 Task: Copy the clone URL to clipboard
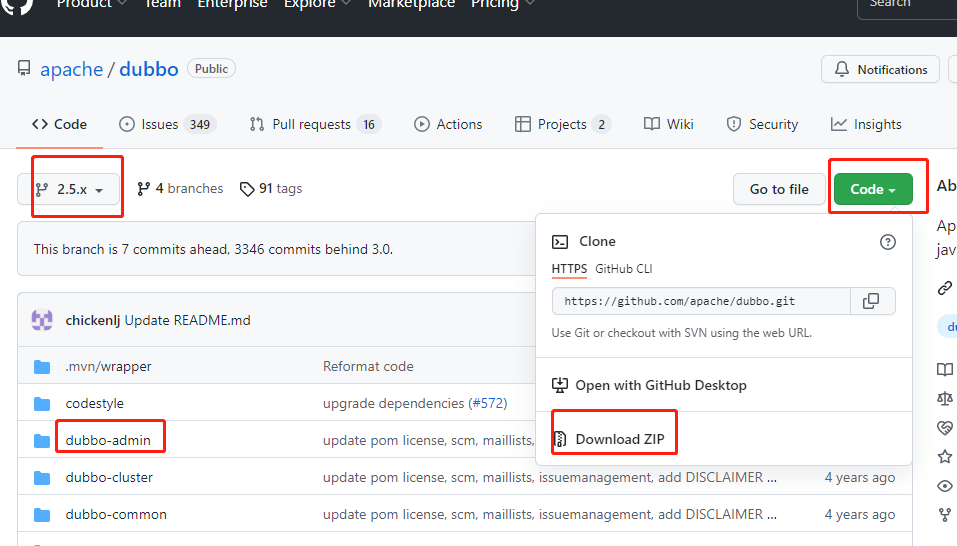pos(872,301)
